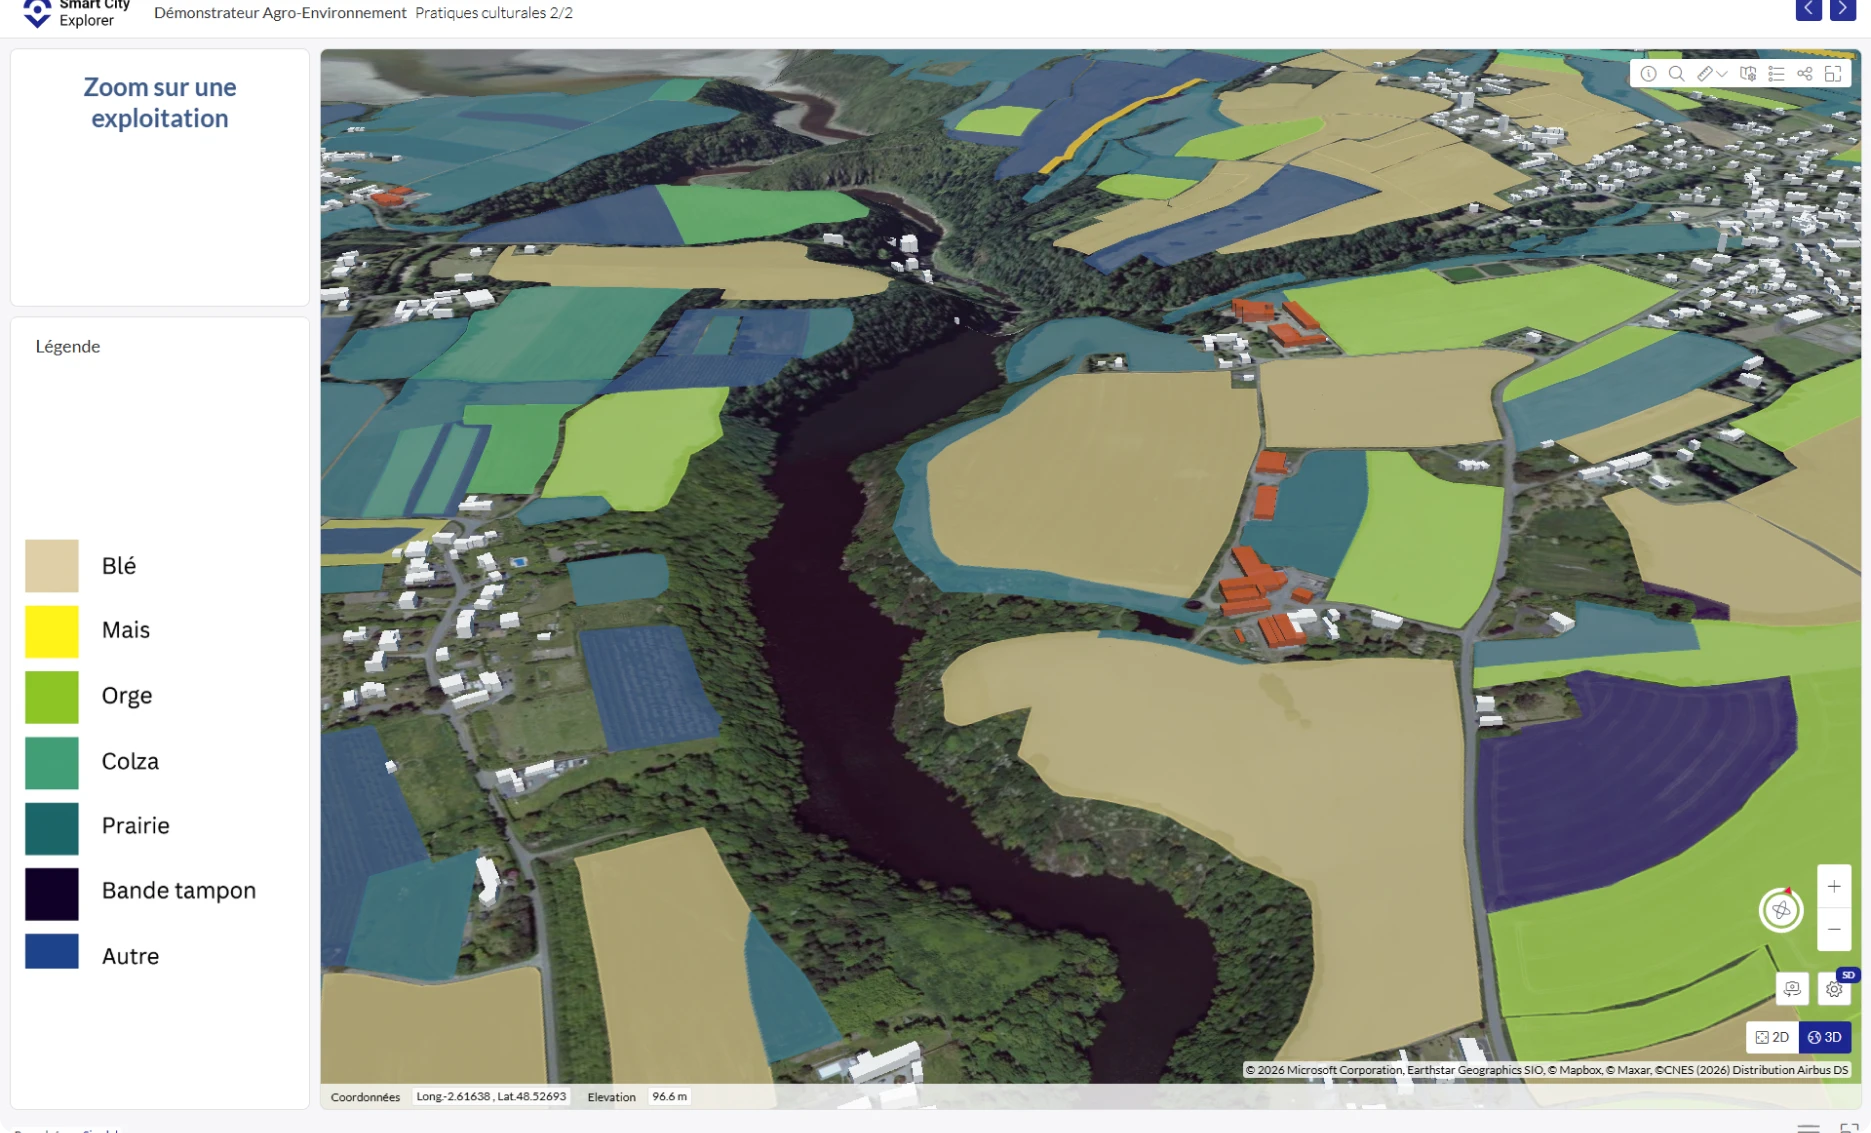Click the Blé legend color swatch
The image size is (1871, 1133).
click(x=52, y=566)
